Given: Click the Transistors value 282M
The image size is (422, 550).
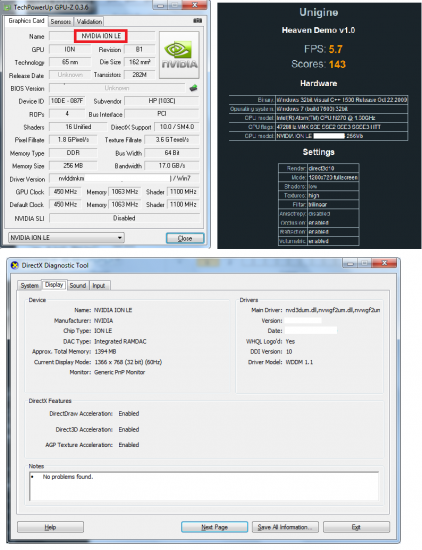Looking at the screenshot, I should 139,75.
